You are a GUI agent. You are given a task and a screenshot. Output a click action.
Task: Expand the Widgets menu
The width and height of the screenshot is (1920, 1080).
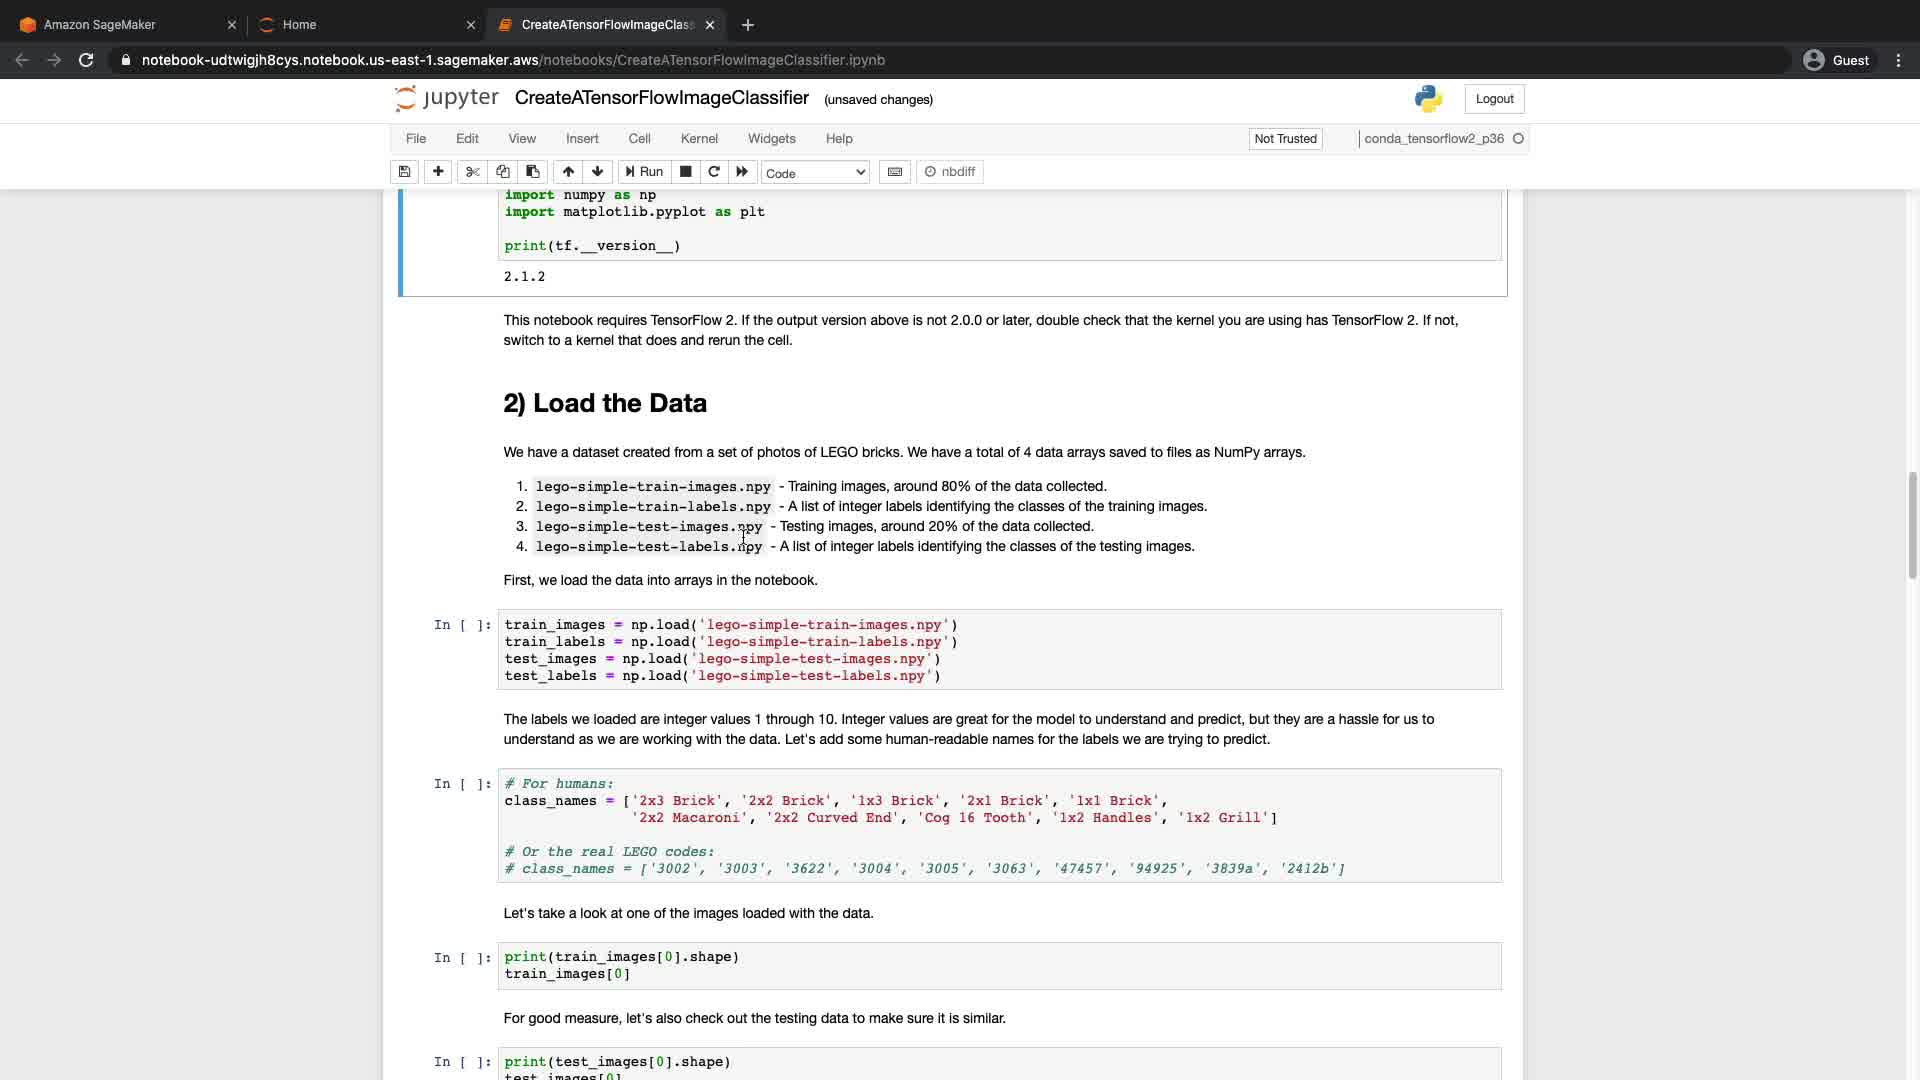point(771,139)
